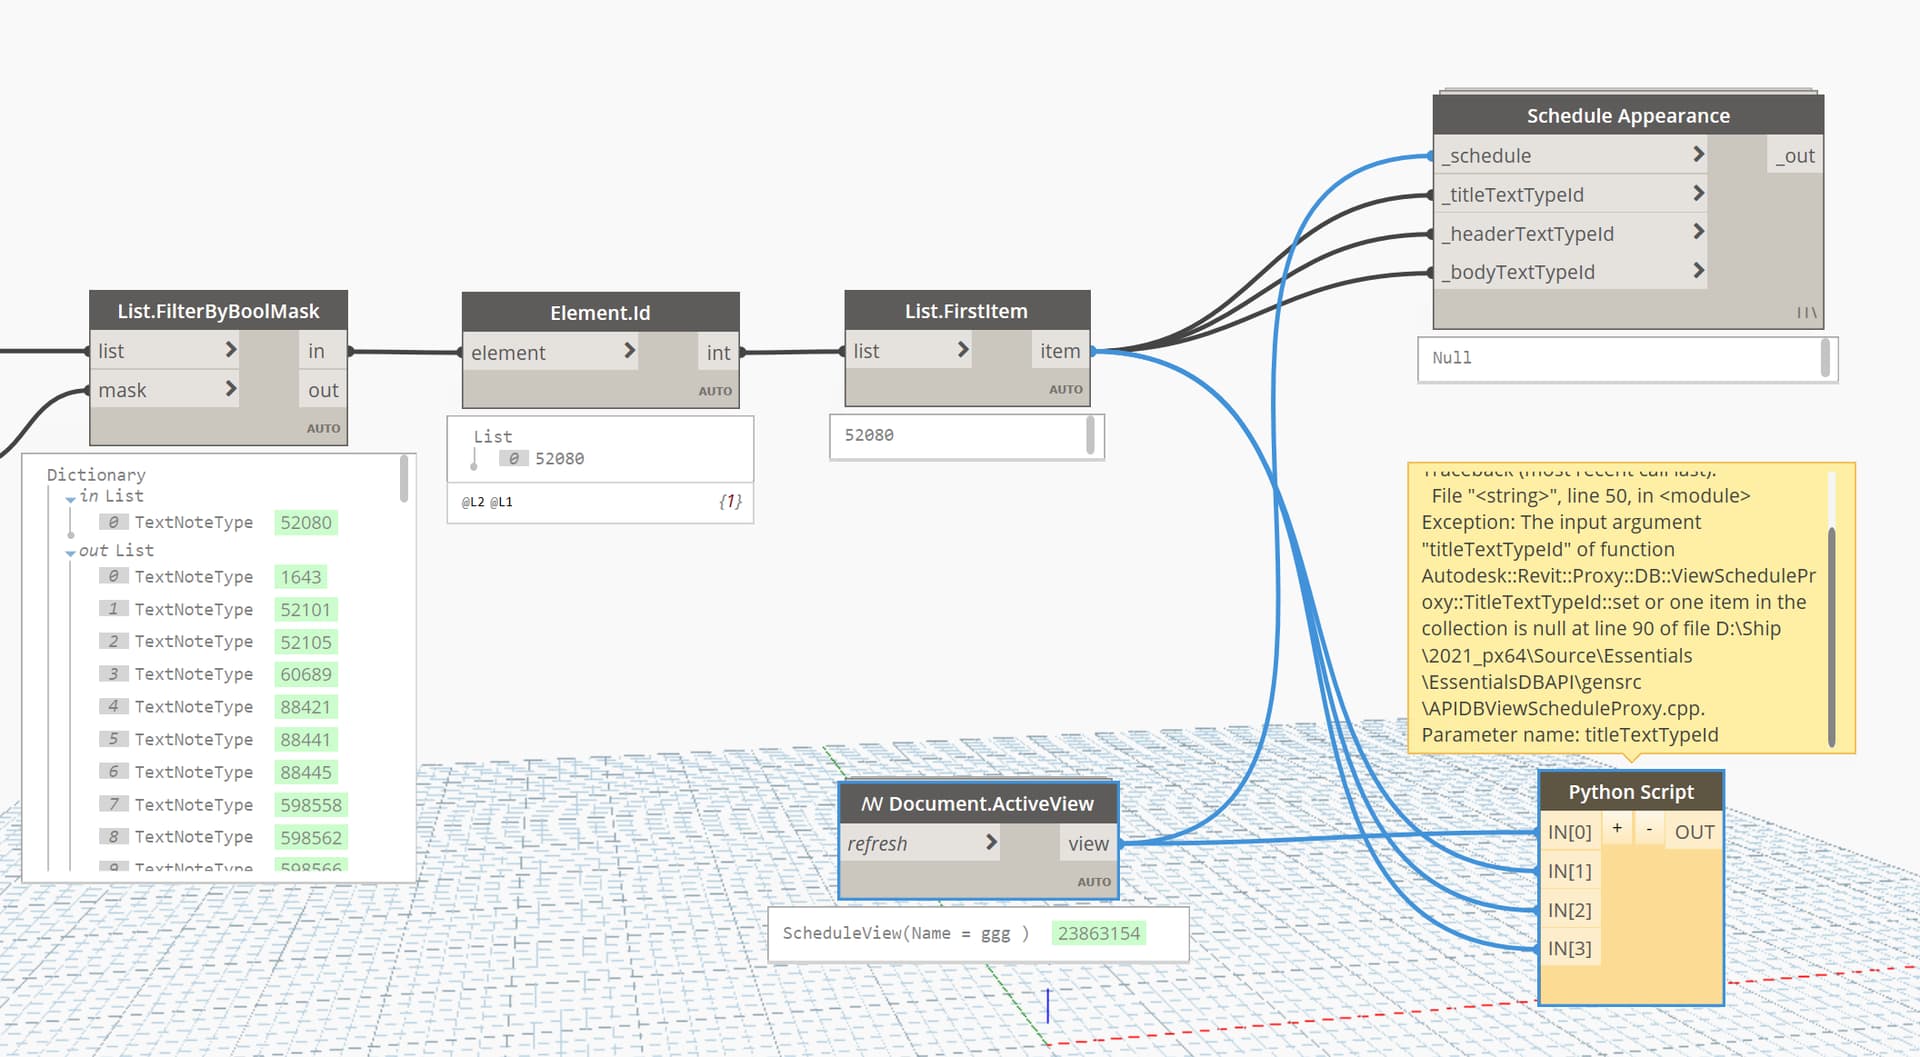Click the refresh input chevron on Document.ActiveView
This screenshot has width=1920, height=1057.
[990, 843]
